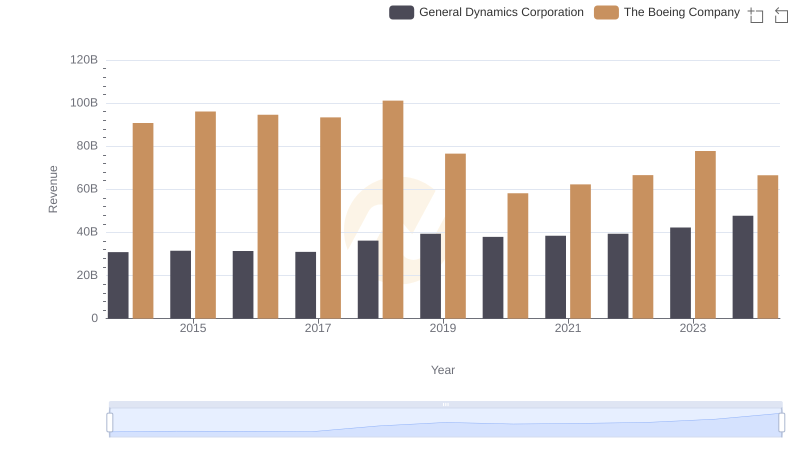Click the General Dynamics bar for 2017
This screenshot has height=461, width=800.
306,285
